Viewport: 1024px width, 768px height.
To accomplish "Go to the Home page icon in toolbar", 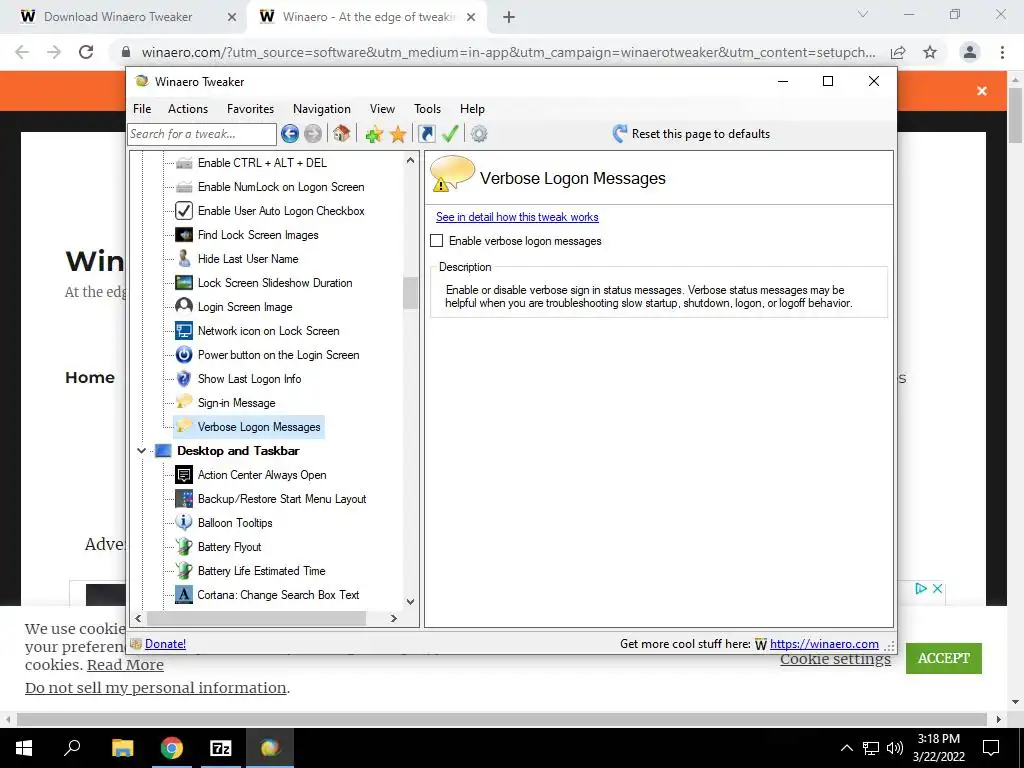I will coord(341,134).
